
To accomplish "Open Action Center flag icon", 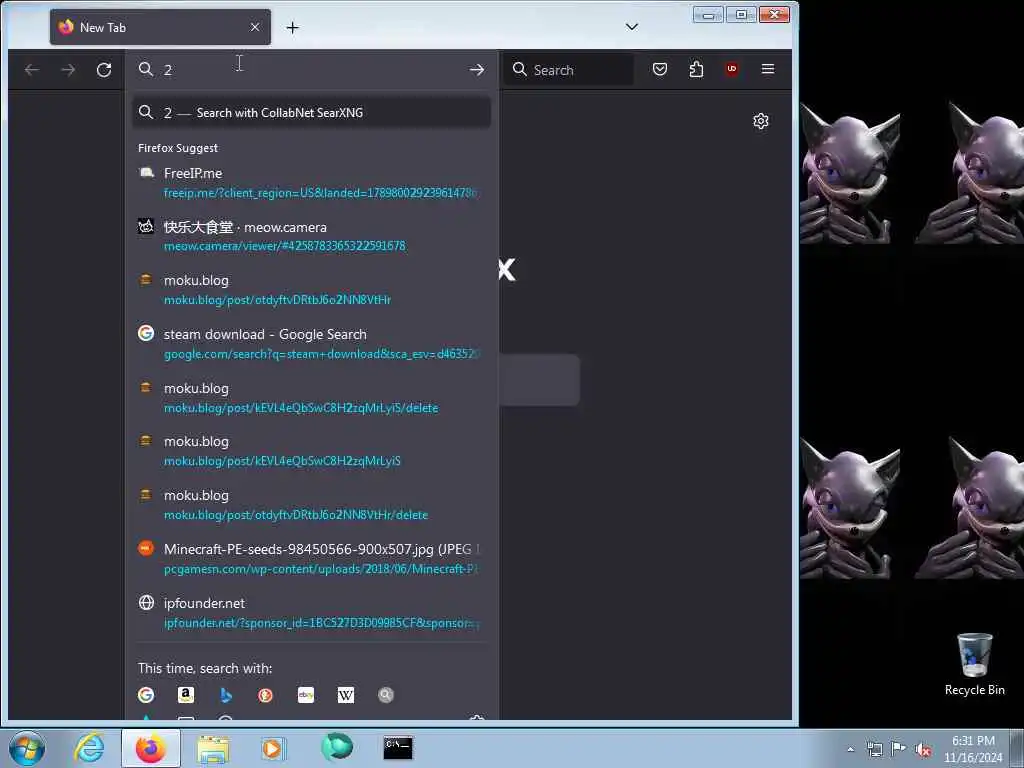I will 899,749.
